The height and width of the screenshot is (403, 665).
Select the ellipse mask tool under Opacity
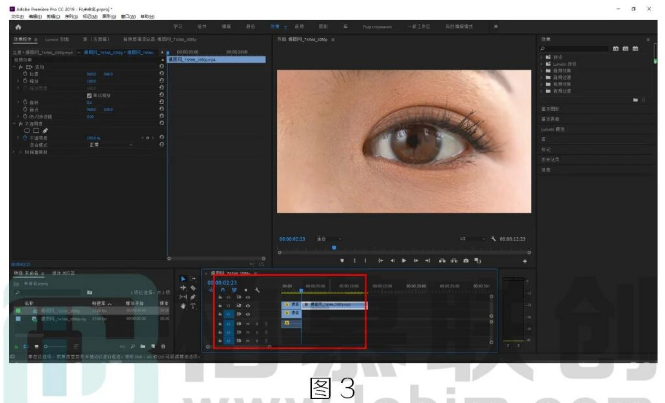(27, 130)
